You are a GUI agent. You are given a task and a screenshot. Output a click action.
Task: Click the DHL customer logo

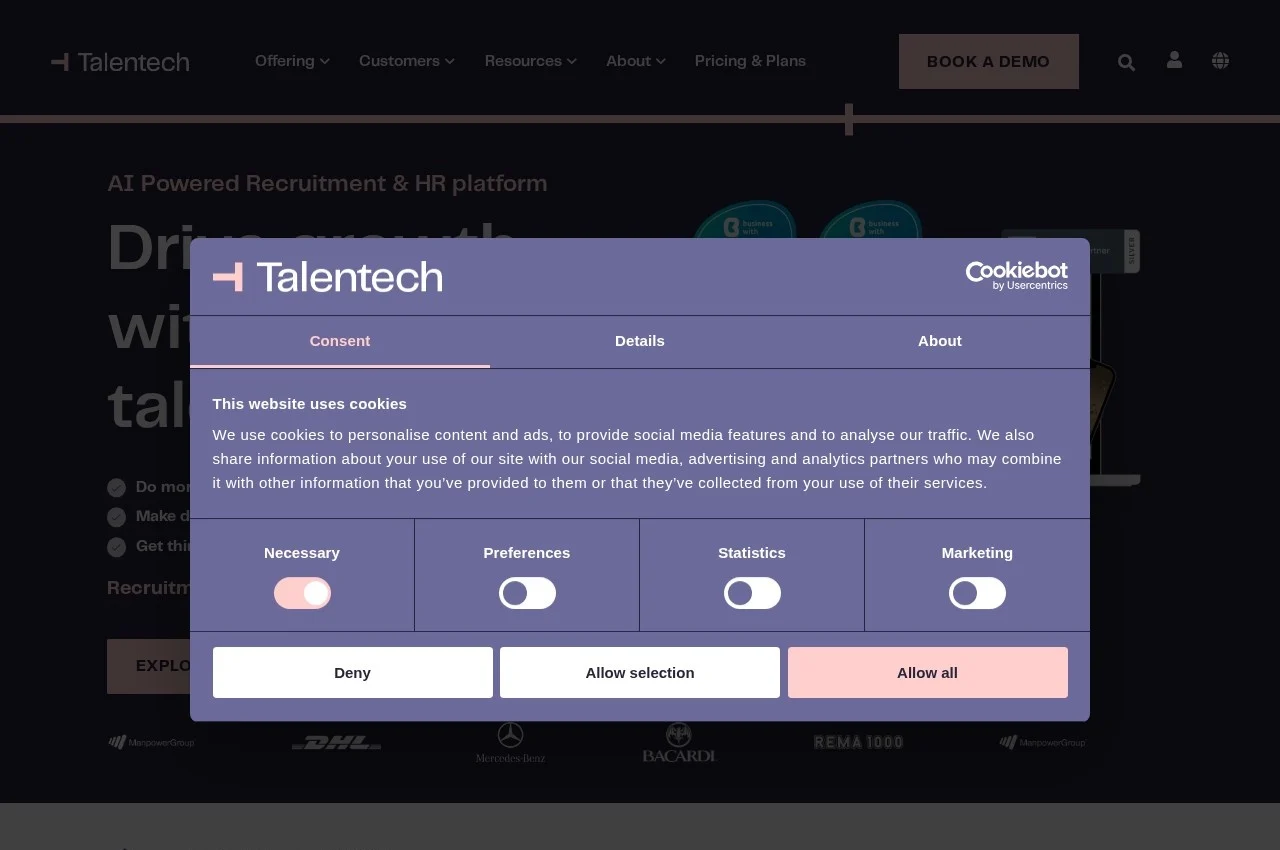pos(337,742)
